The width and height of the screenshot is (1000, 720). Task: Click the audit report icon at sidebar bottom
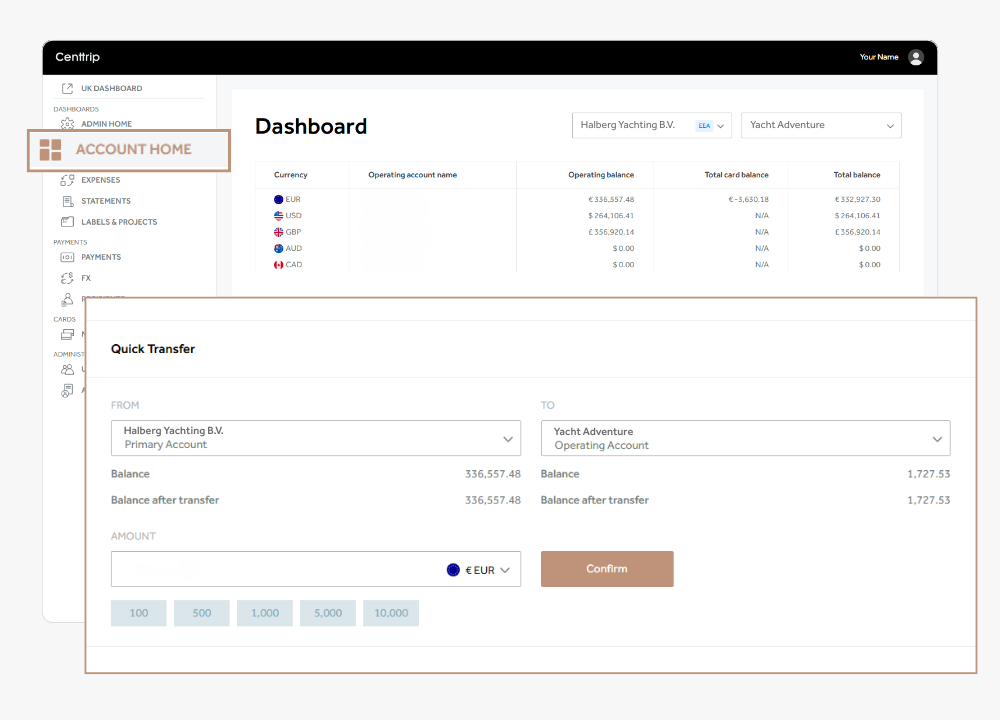click(68, 390)
